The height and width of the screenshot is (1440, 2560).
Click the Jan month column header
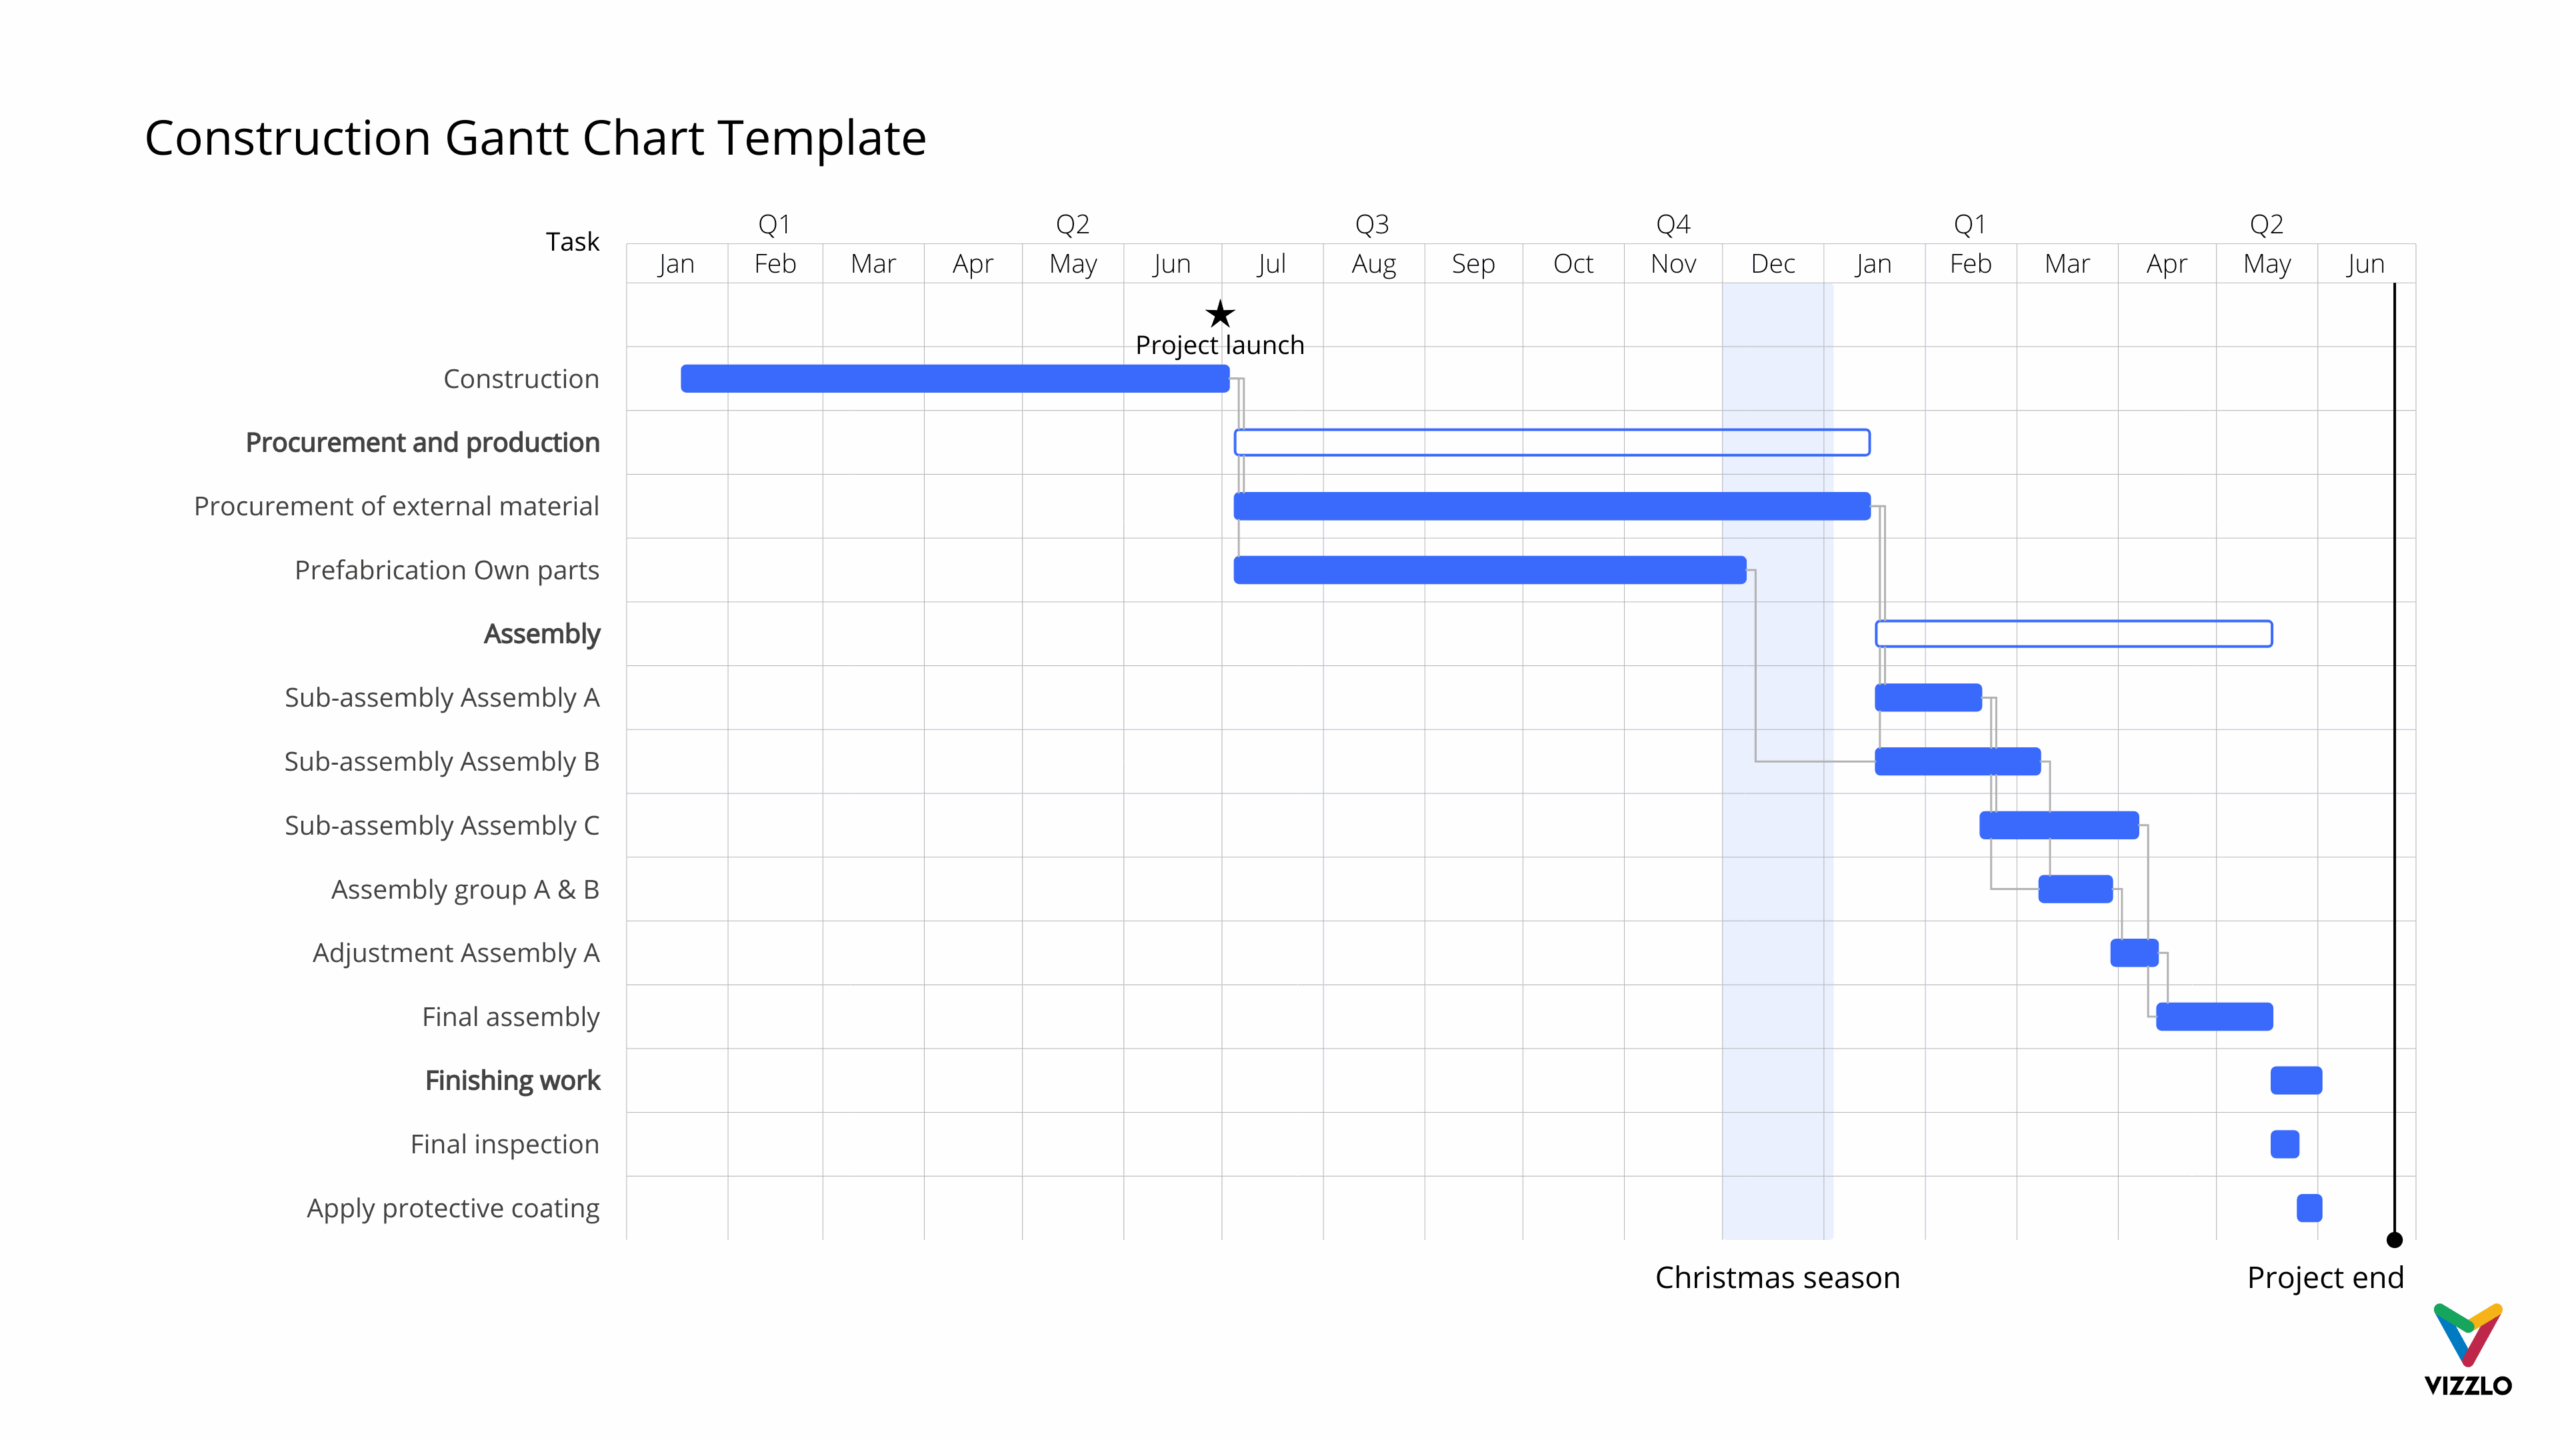(x=677, y=263)
